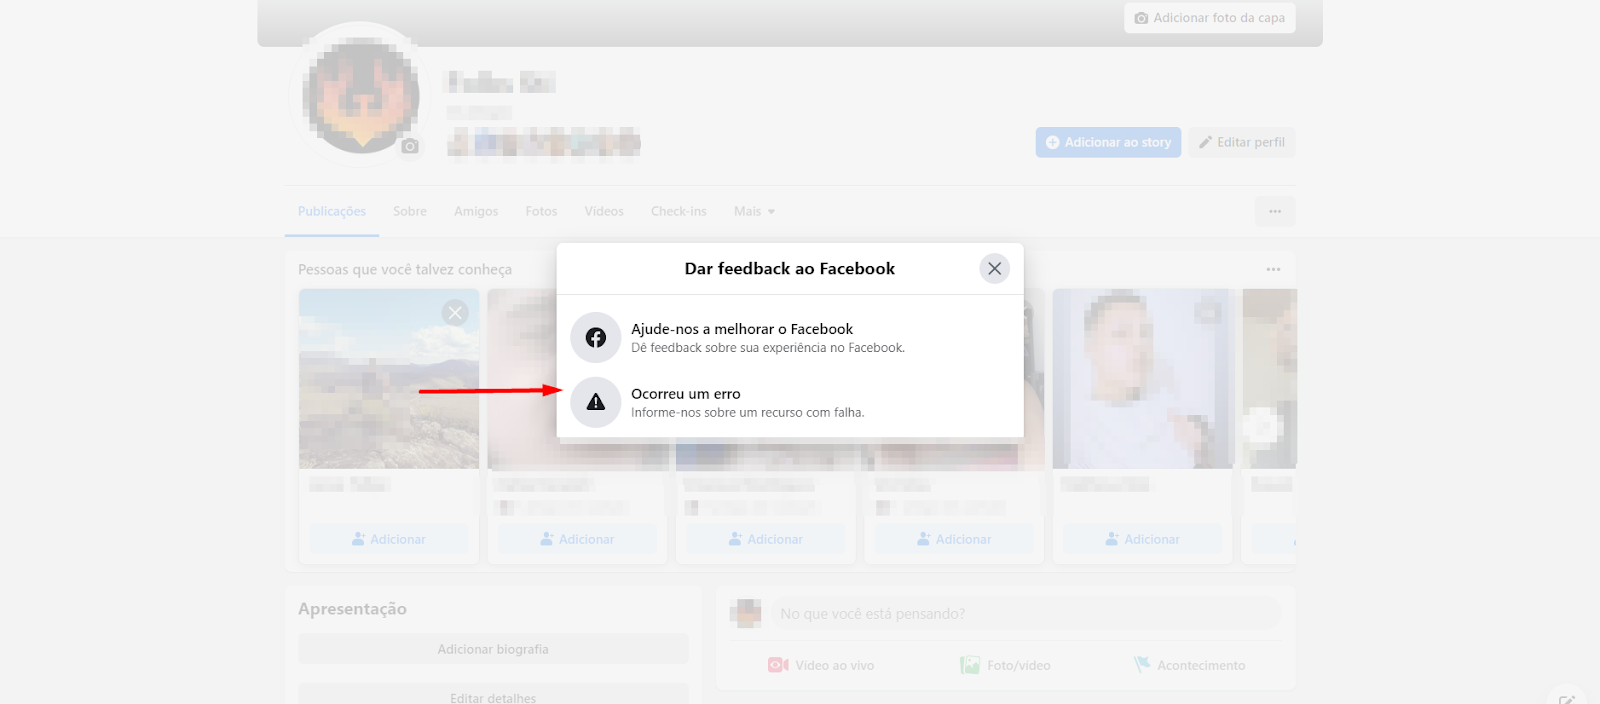
Task: Open first suggested person's landscape photo
Action: [x=389, y=379]
